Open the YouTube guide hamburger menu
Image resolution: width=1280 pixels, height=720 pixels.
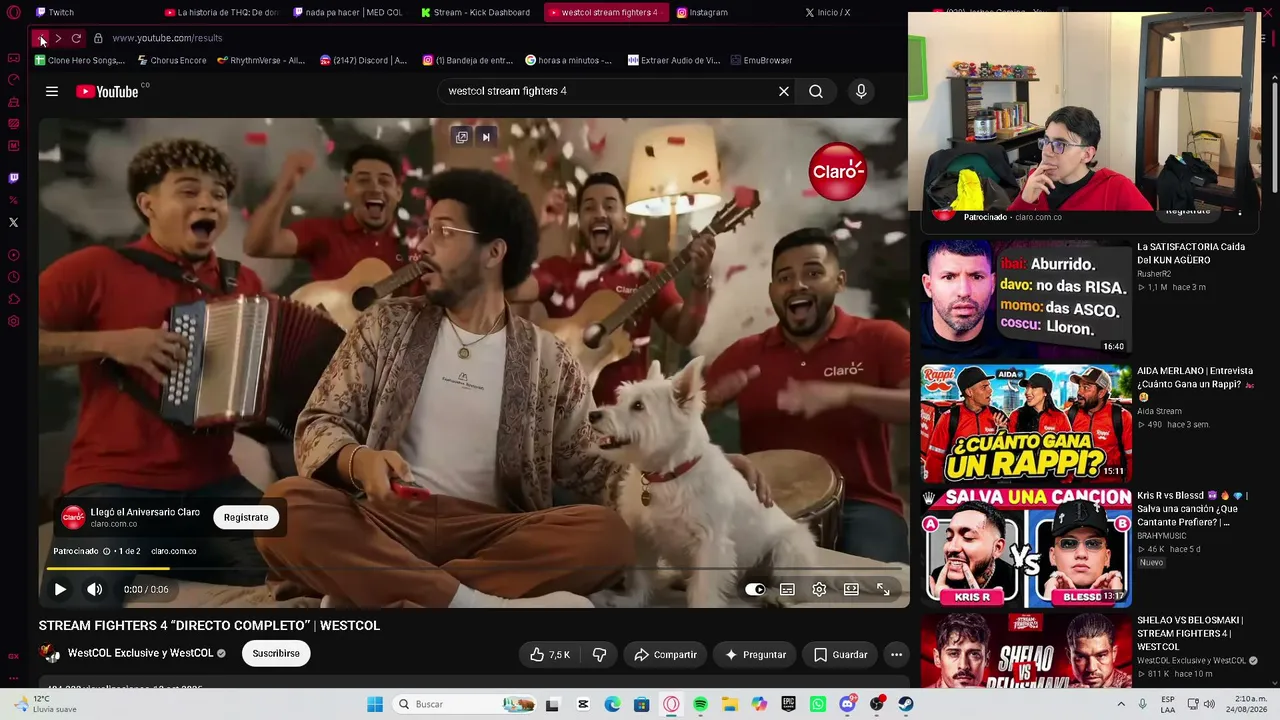pyautogui.click(x=52, y=92)
